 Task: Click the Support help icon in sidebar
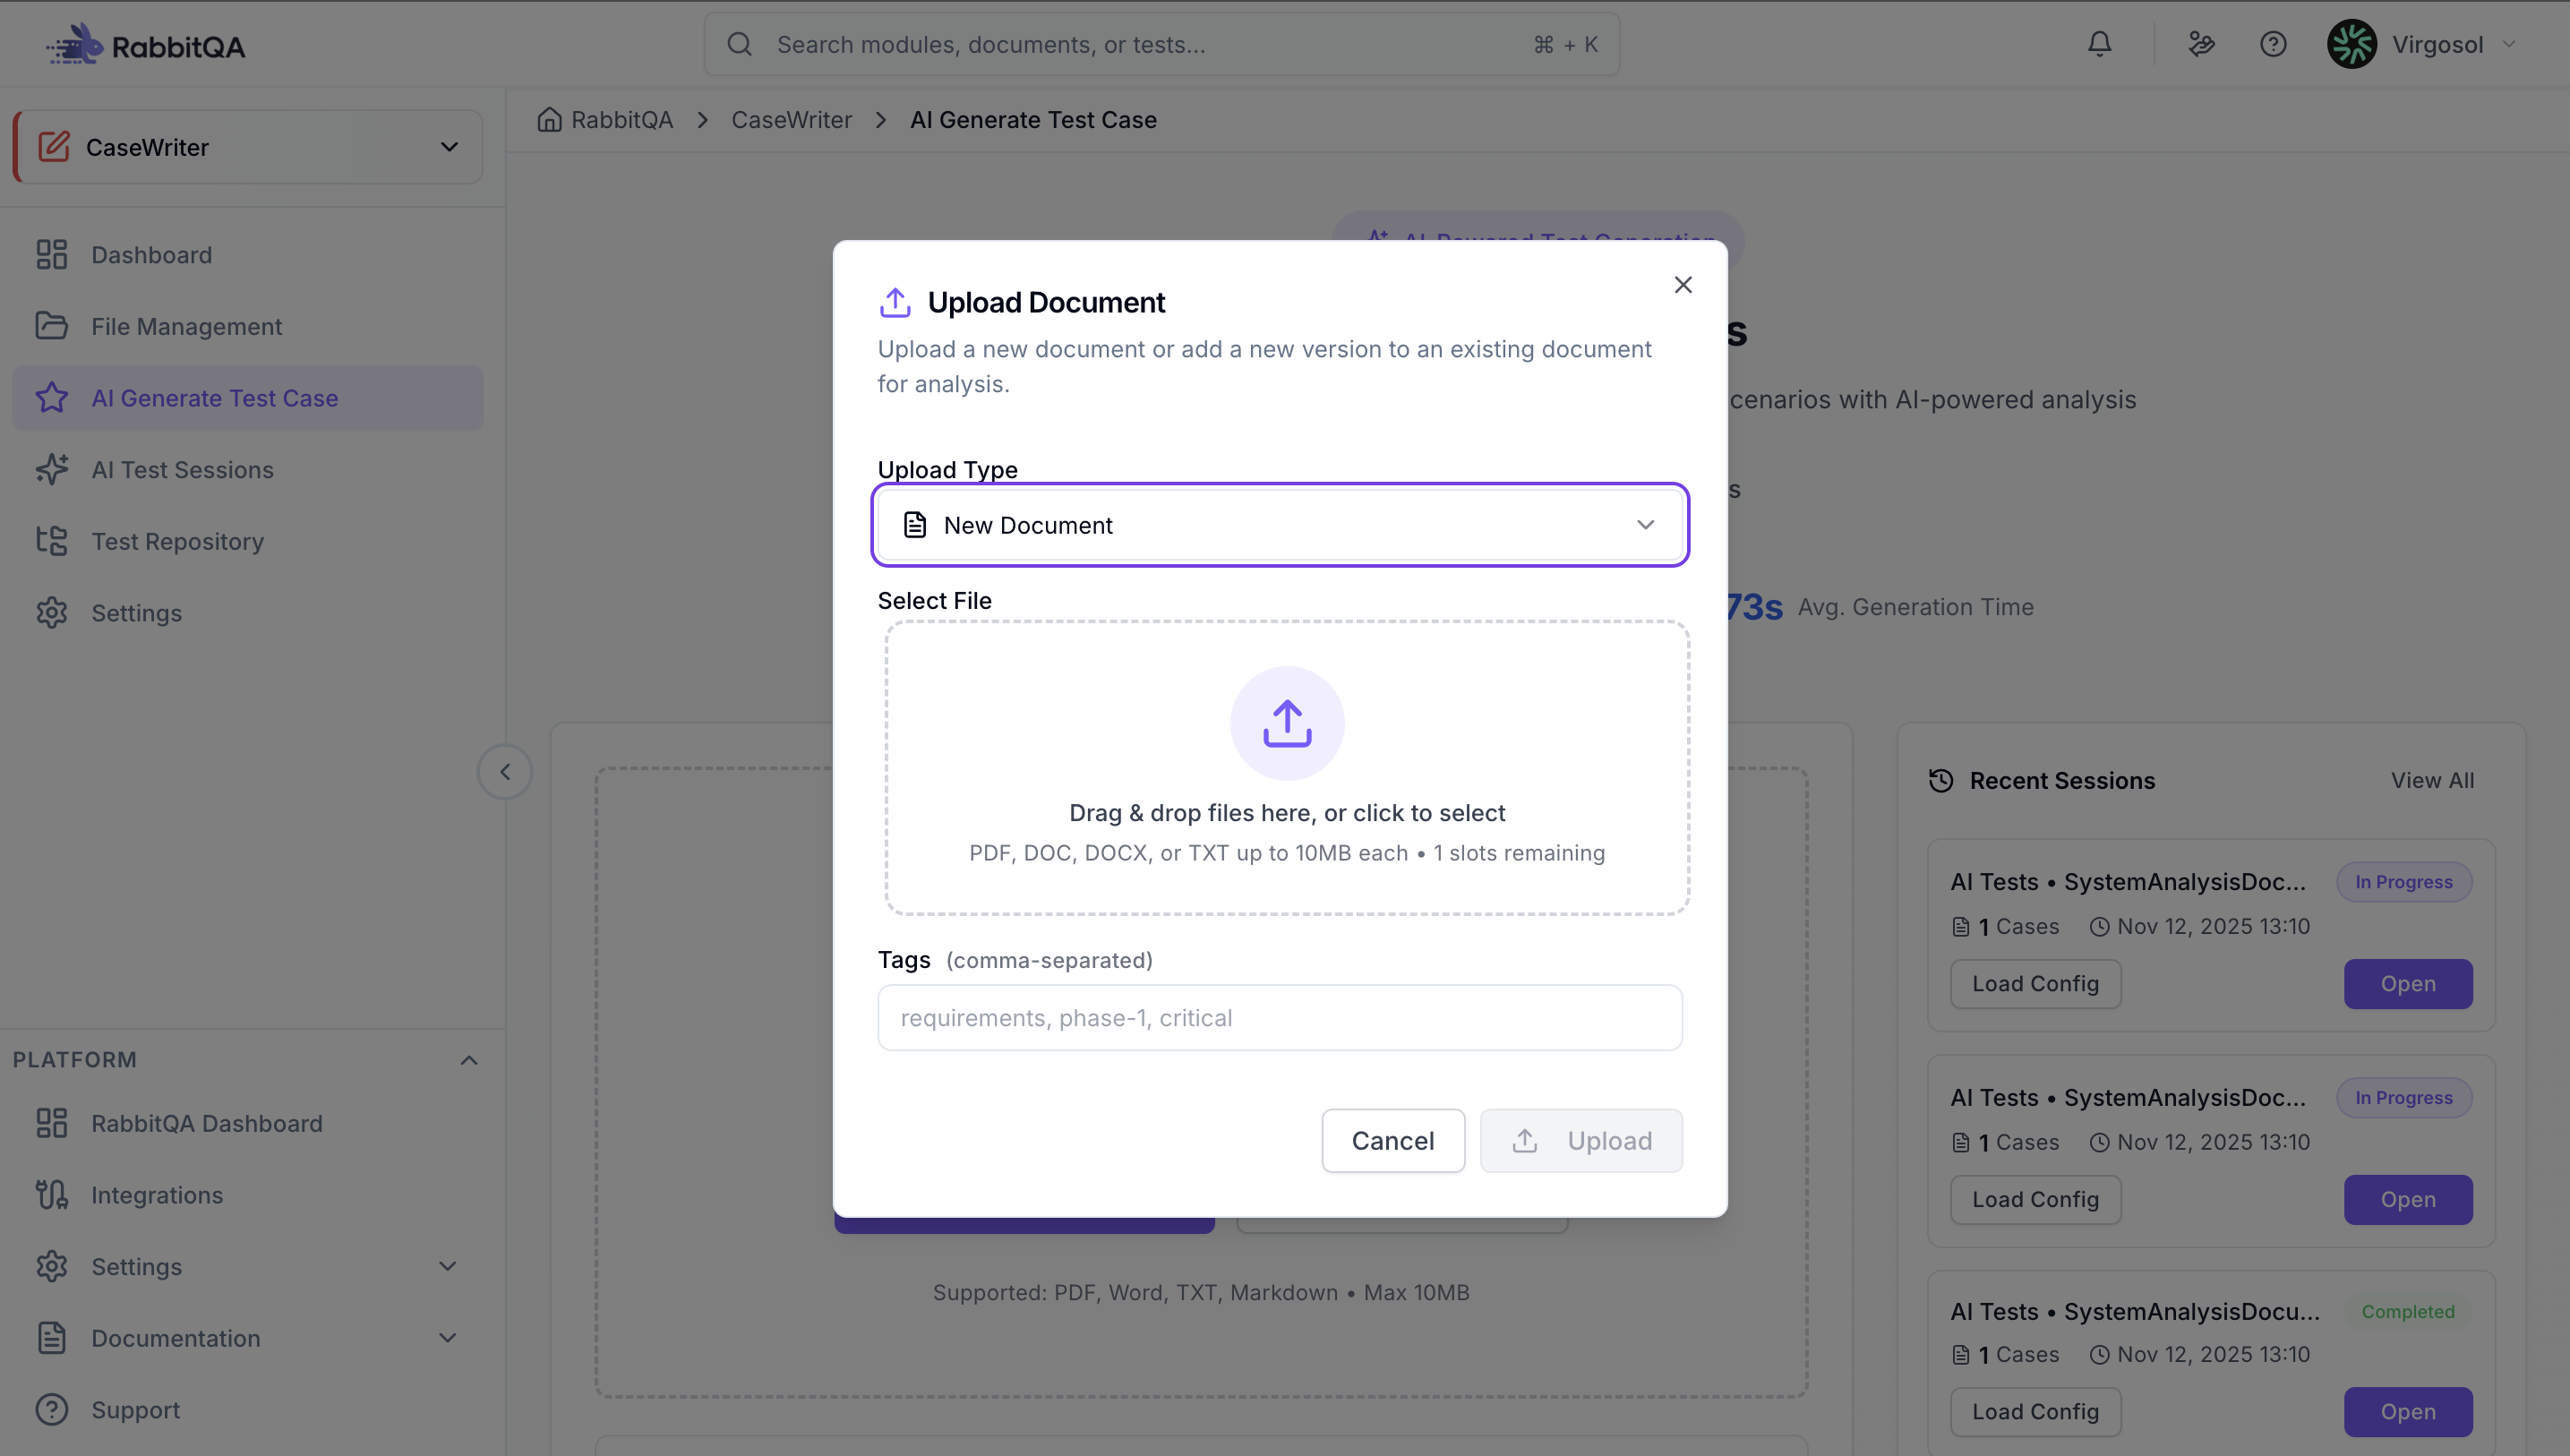(x=52, y=1410)
